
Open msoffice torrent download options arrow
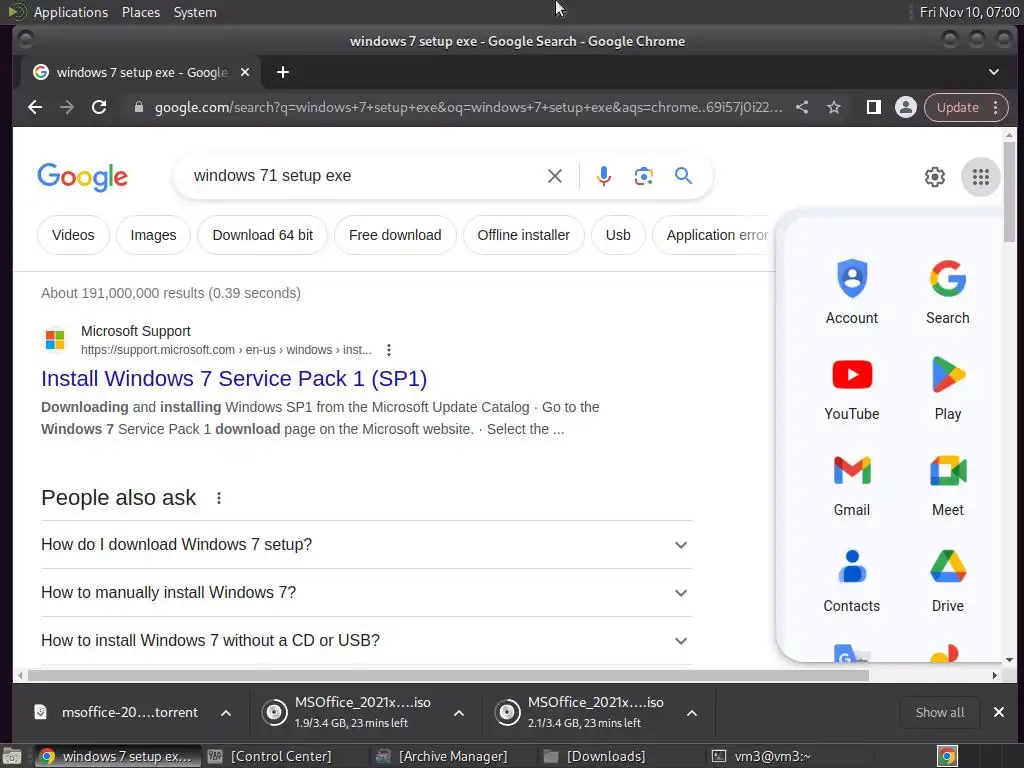[x=225, y=712]
